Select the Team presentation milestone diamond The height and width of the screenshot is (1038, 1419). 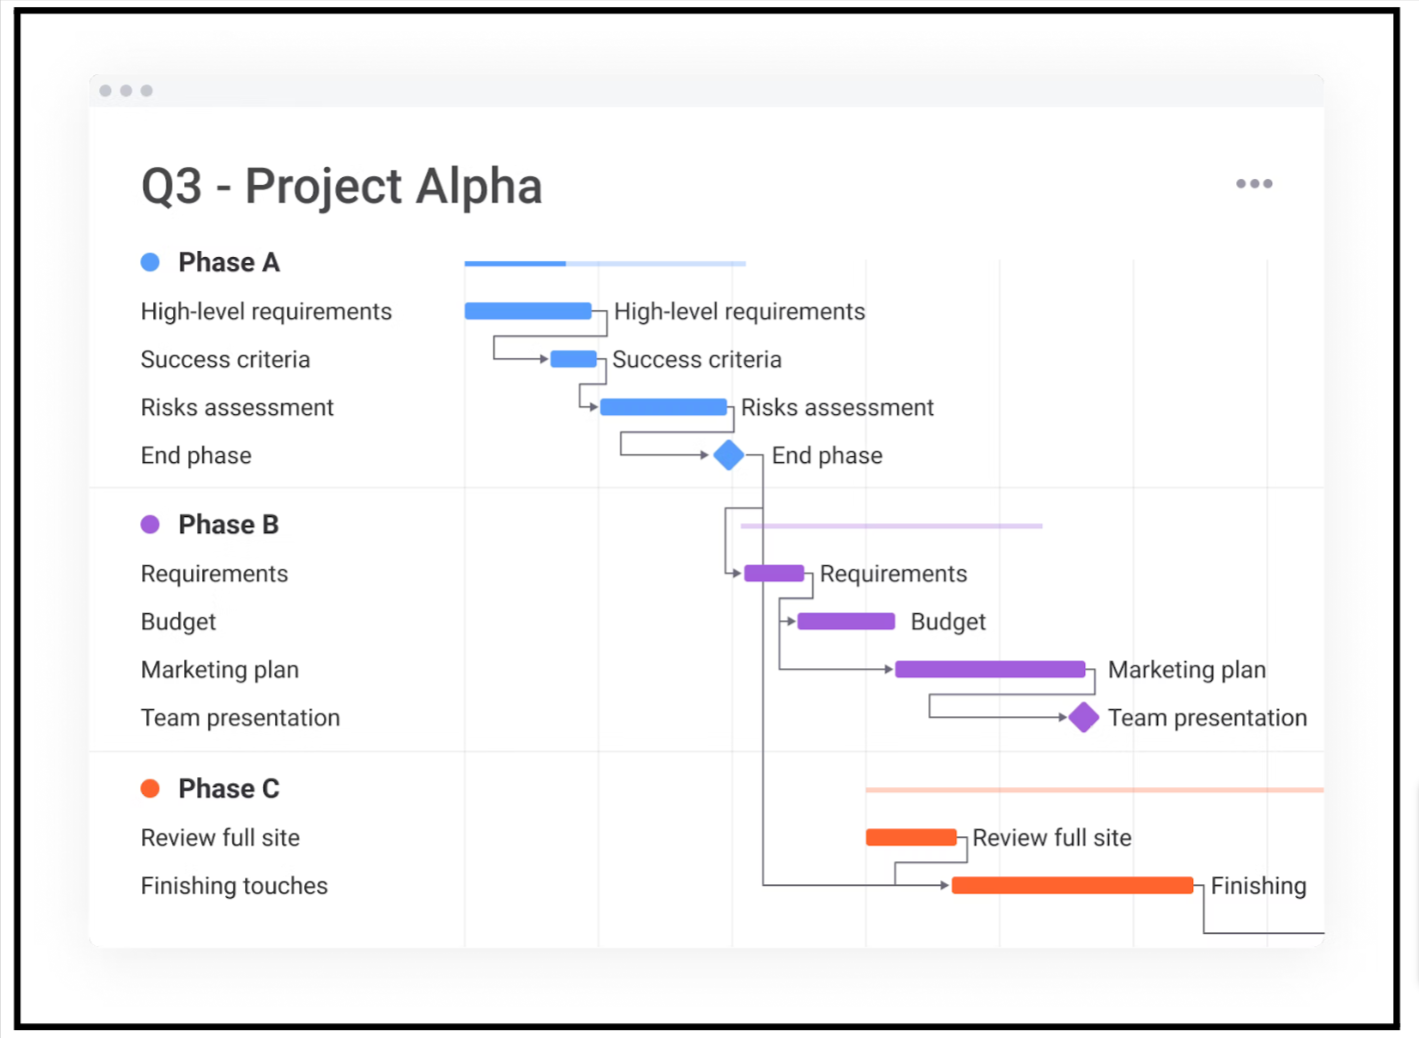1084,717
